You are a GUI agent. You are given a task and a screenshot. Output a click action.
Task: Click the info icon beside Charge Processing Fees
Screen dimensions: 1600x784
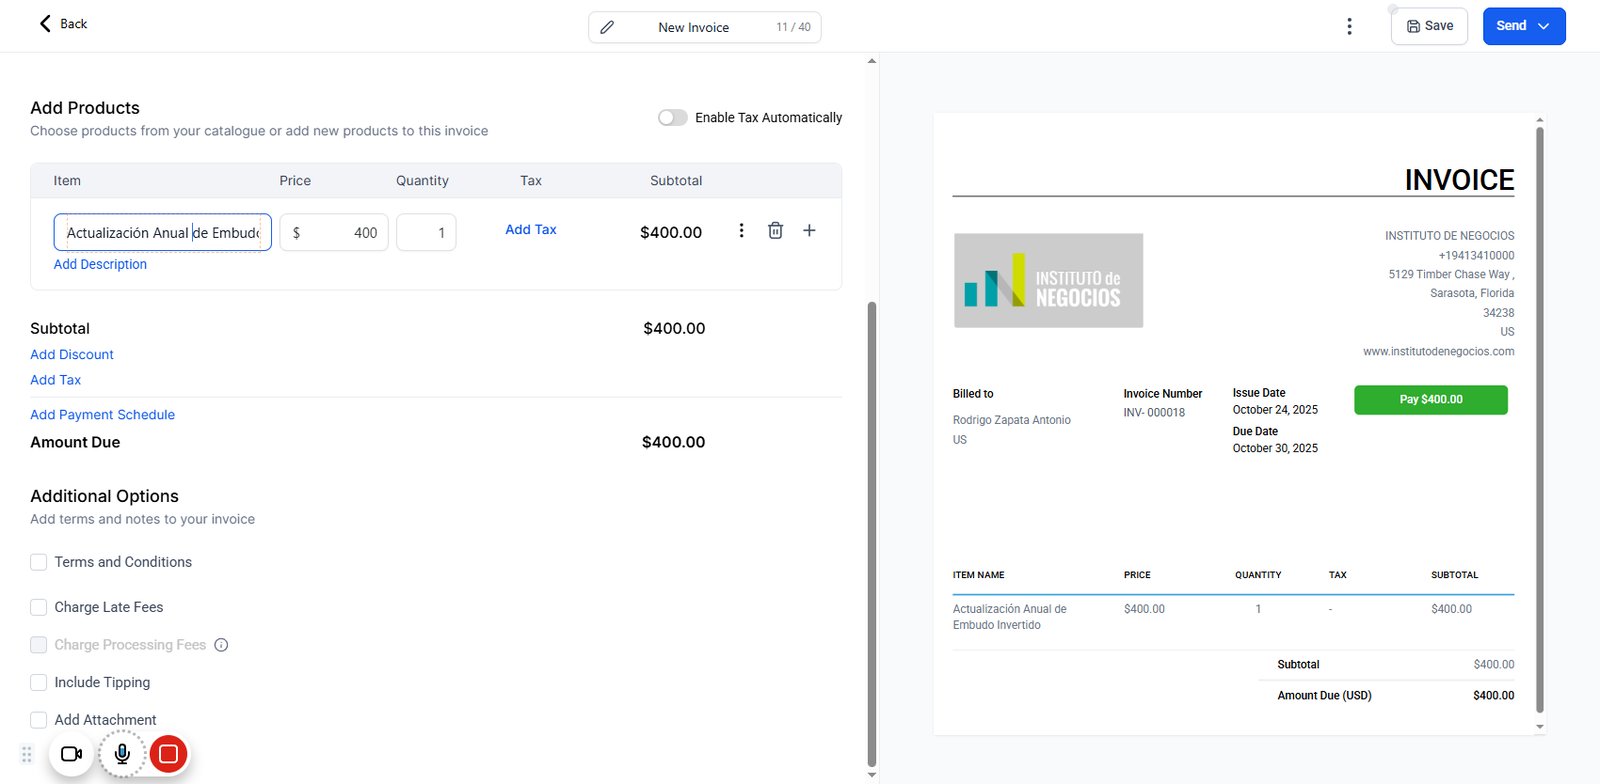click(x=222, y=645)
